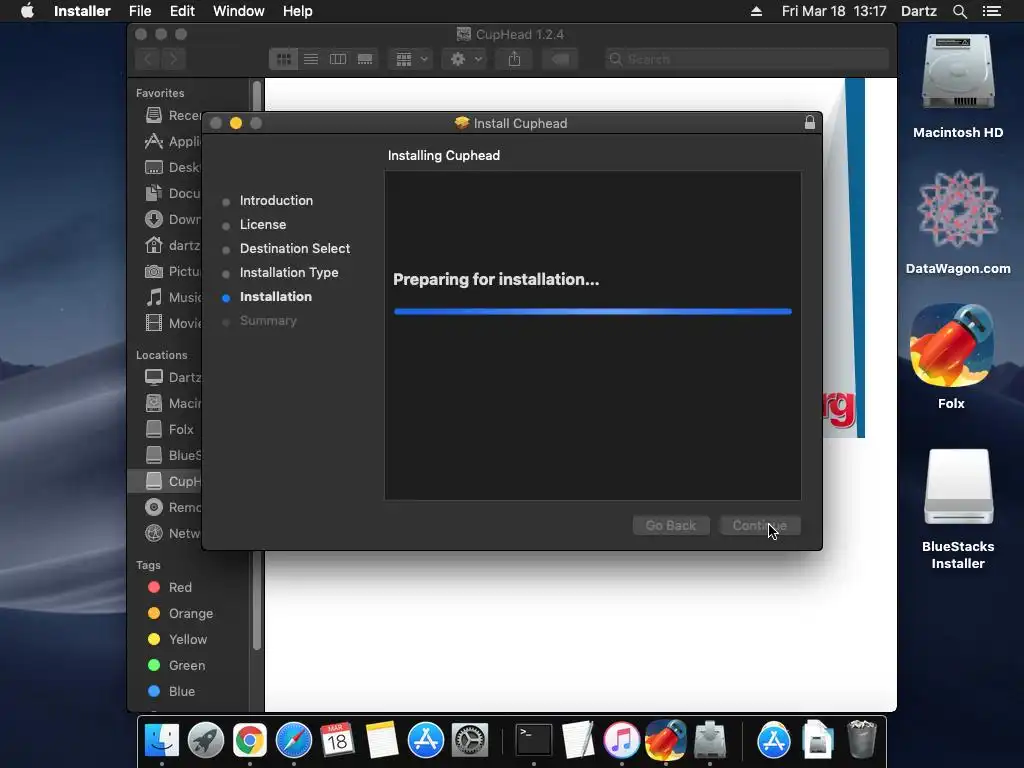Open Spotlight search in the menu bar

tap(959, 11)
